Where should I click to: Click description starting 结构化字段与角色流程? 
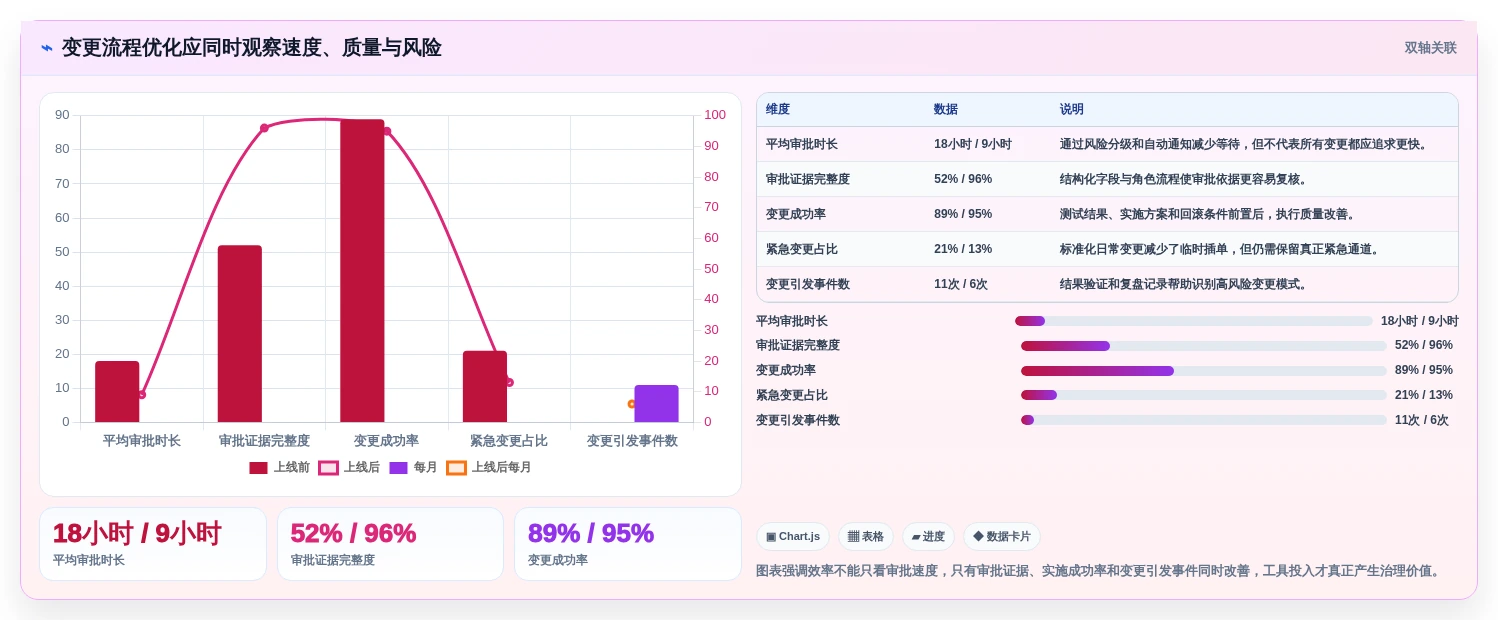point(1184,179)
